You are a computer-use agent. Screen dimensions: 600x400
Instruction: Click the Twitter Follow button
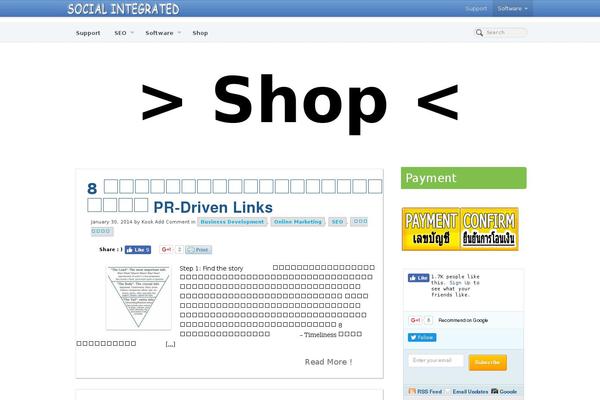point(422,337)
